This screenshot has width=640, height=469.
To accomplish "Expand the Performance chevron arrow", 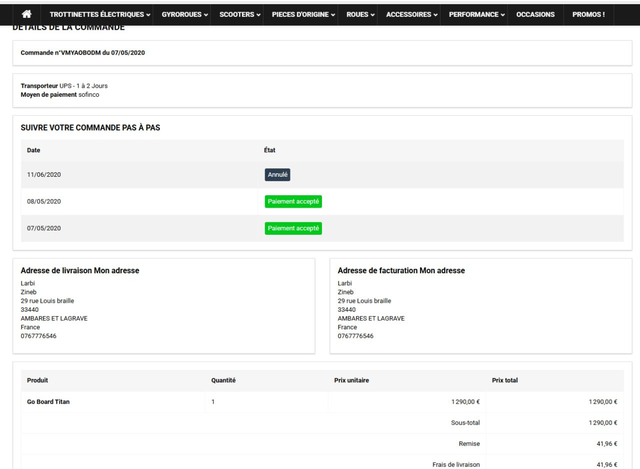I will coord(503,15).
